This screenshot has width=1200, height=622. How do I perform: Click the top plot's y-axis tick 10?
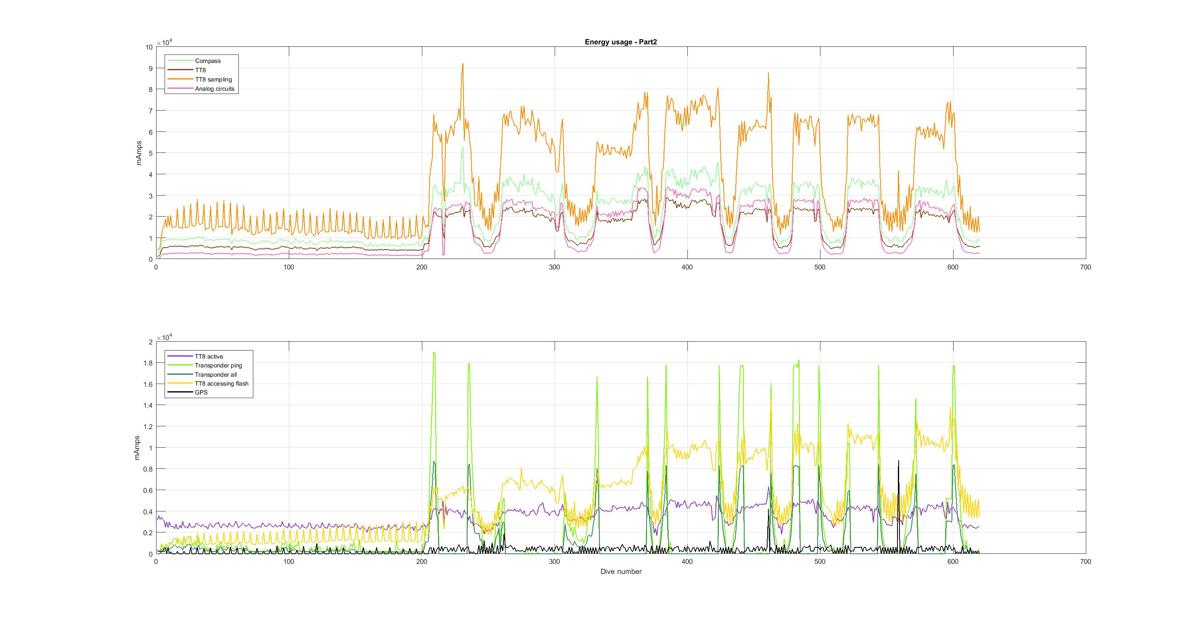coord(149,47)
